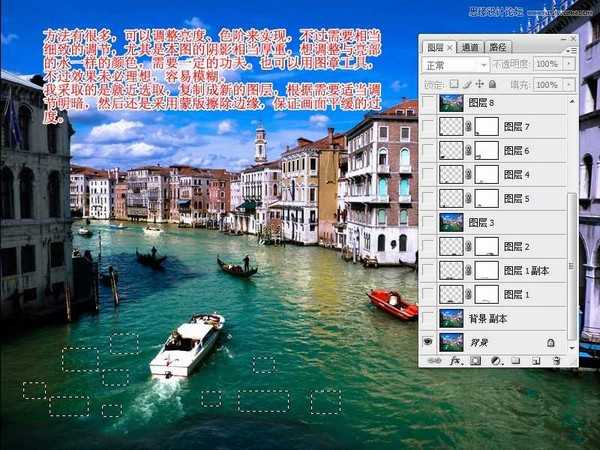Show 图层 7 via its visibility box
This screenshot has height=450, width=600.
[x=428, y=127]
